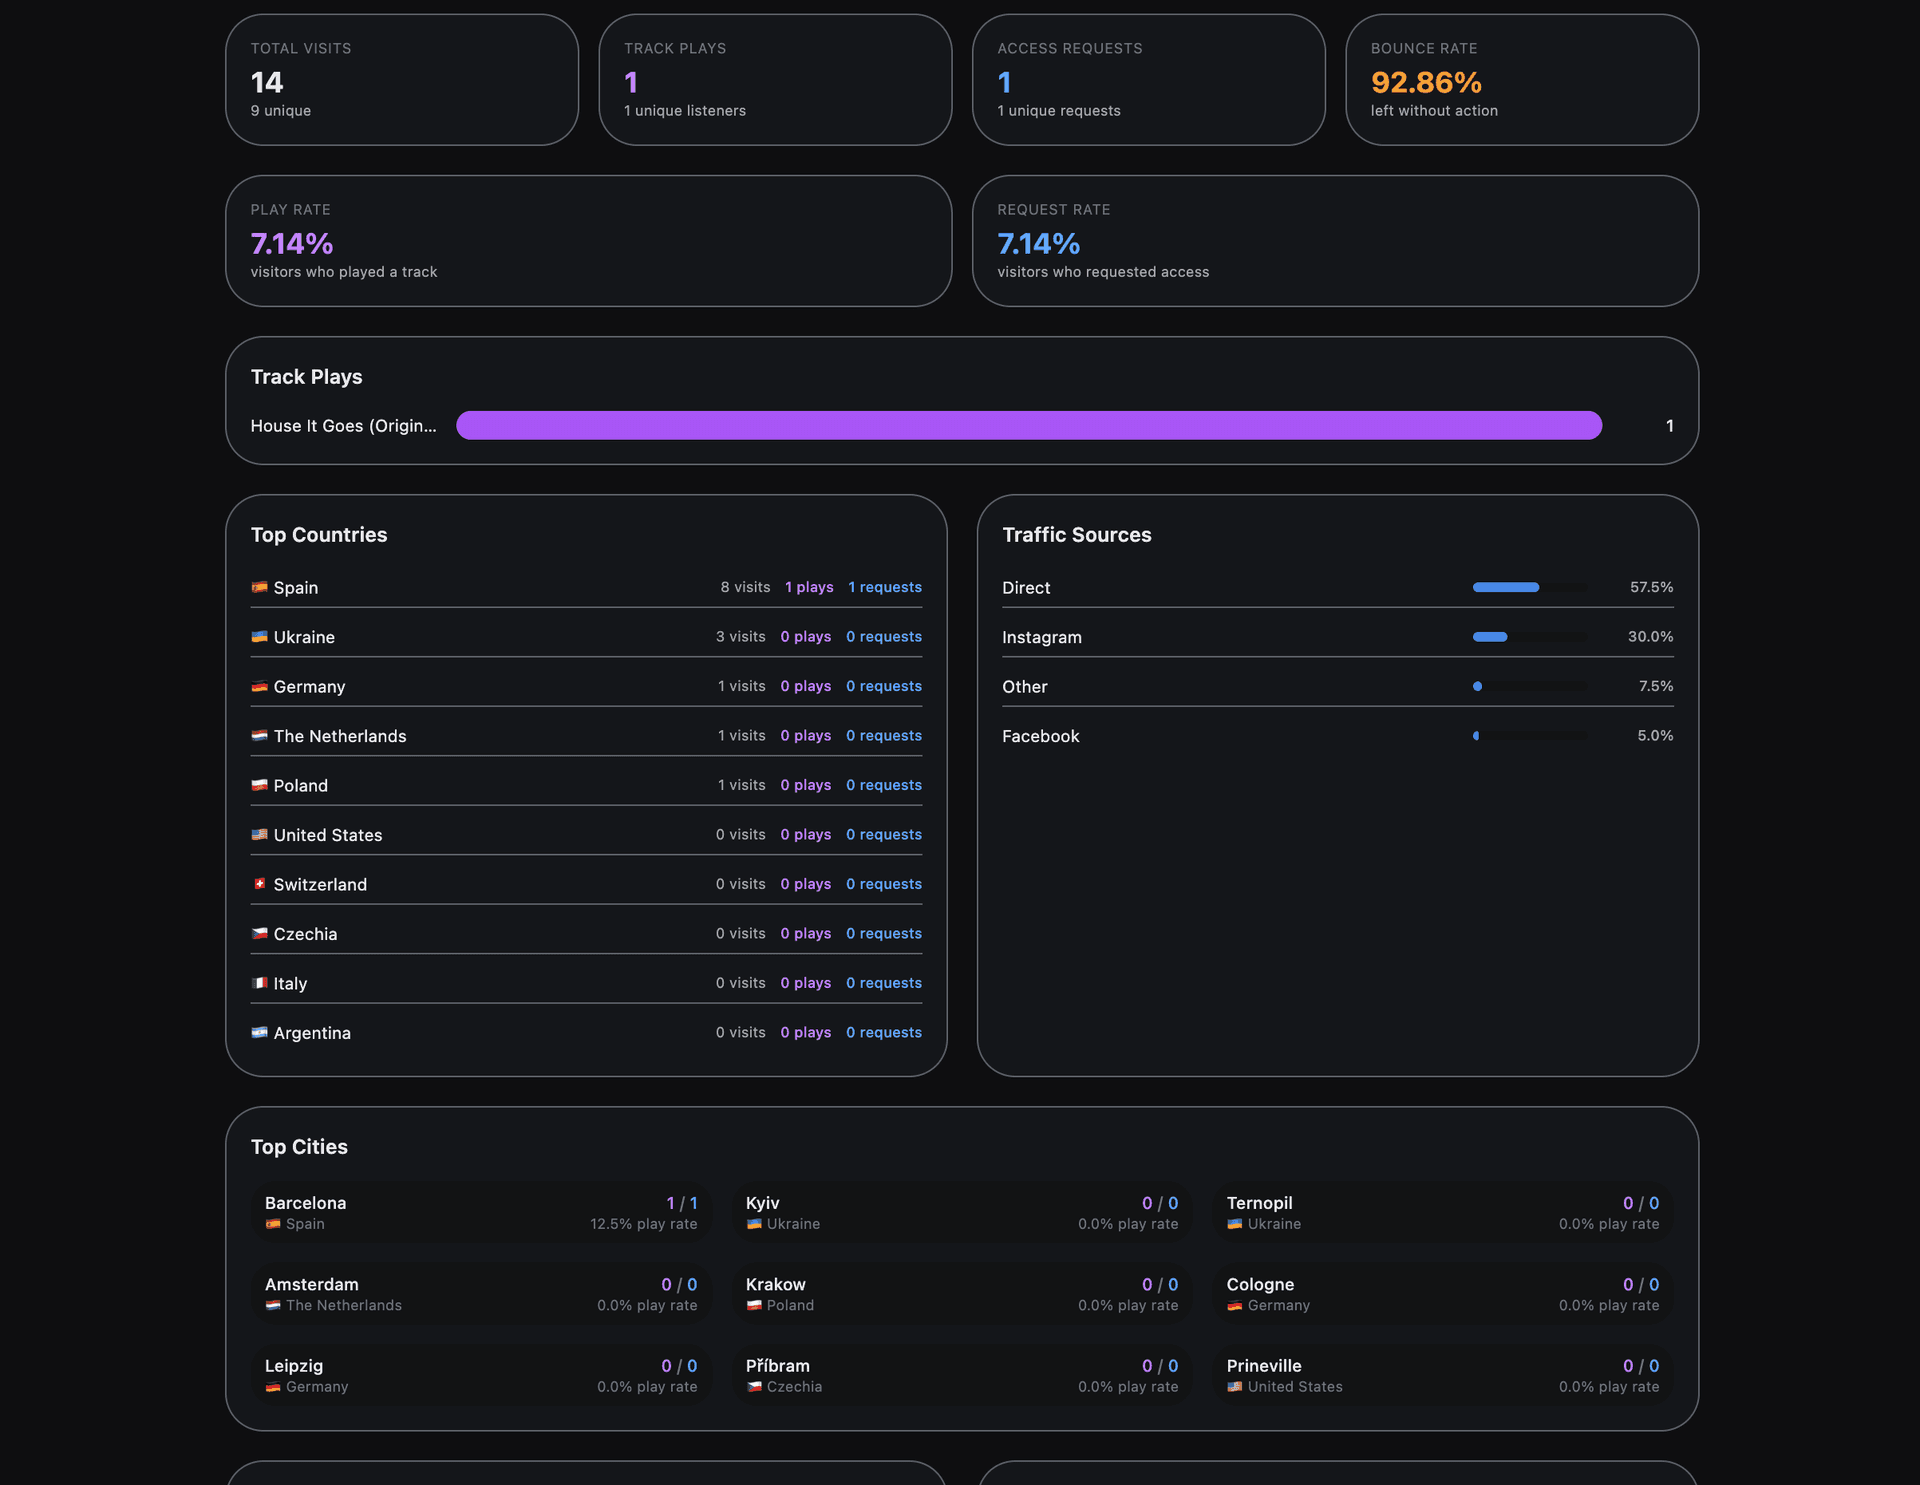
Task: Select the Kyiv city card
Action: click(960, 1212)
